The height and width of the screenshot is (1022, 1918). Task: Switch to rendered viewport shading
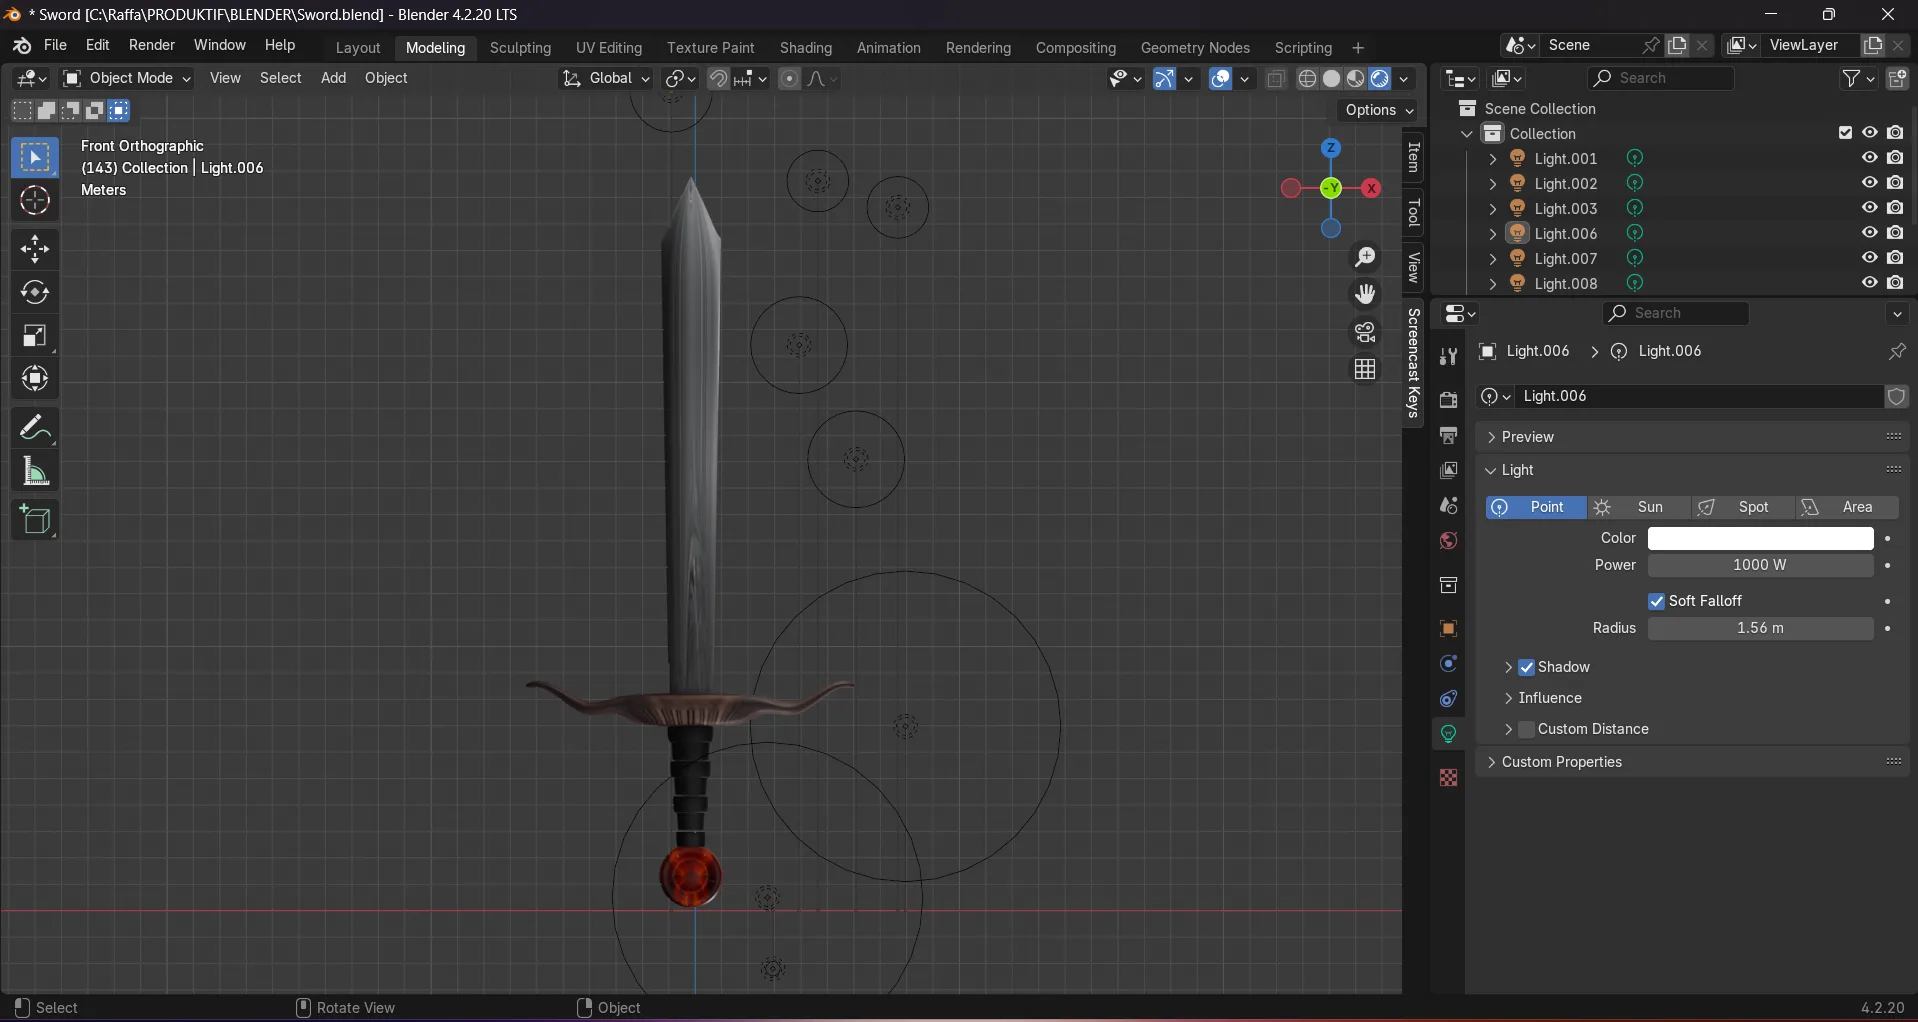pyautogui.click(x=1380, y=79)
